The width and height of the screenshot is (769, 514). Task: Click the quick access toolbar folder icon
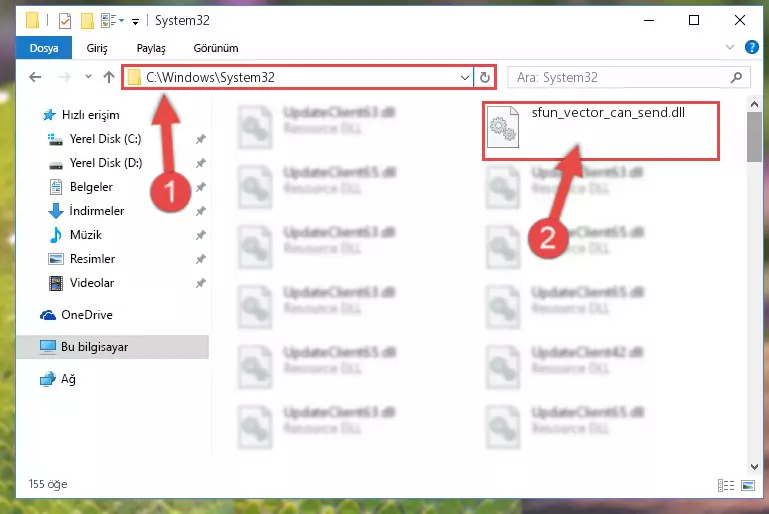click(x=87, y=21)
